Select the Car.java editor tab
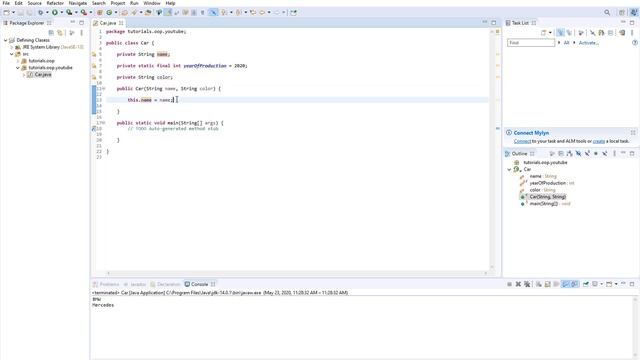Viewport: 640px width, 360px height. (x=108, y=23)
